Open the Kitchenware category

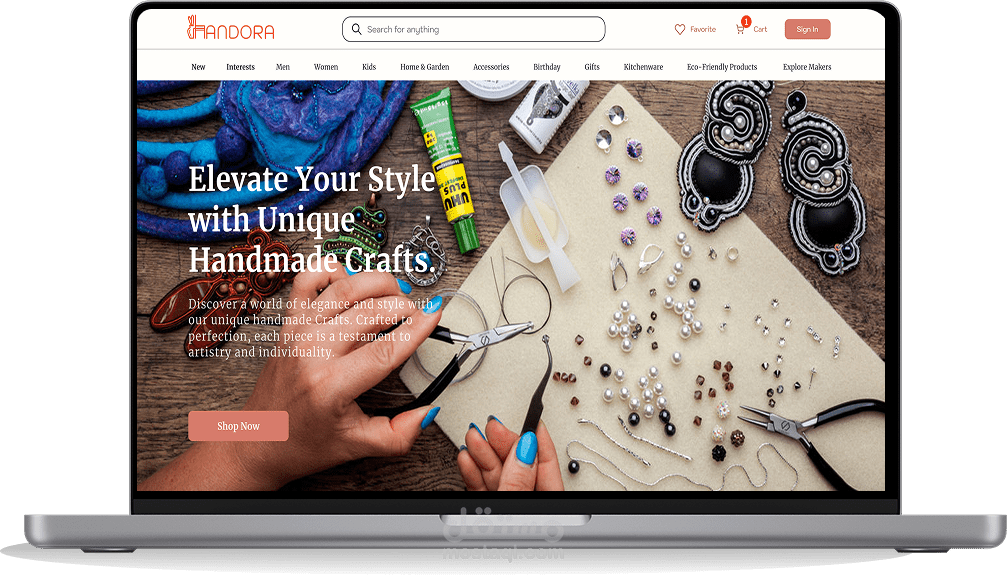(643, 67)
